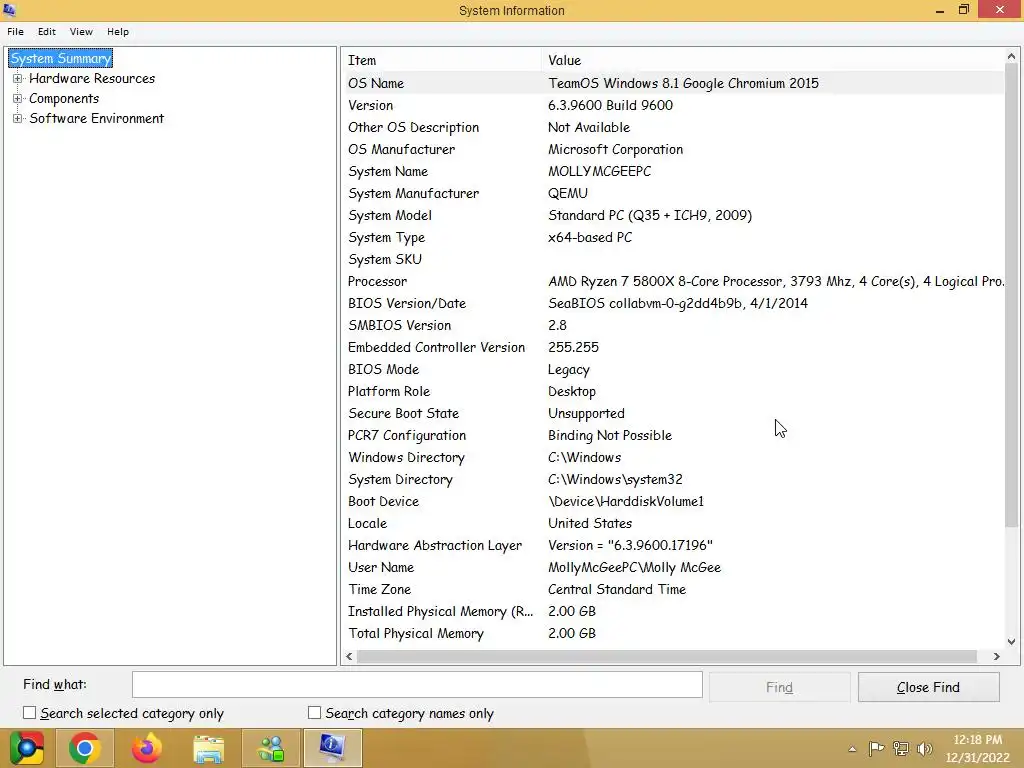Open the File menu
The height and width of the screenshot is (768, 1024).
coord(16,31)
